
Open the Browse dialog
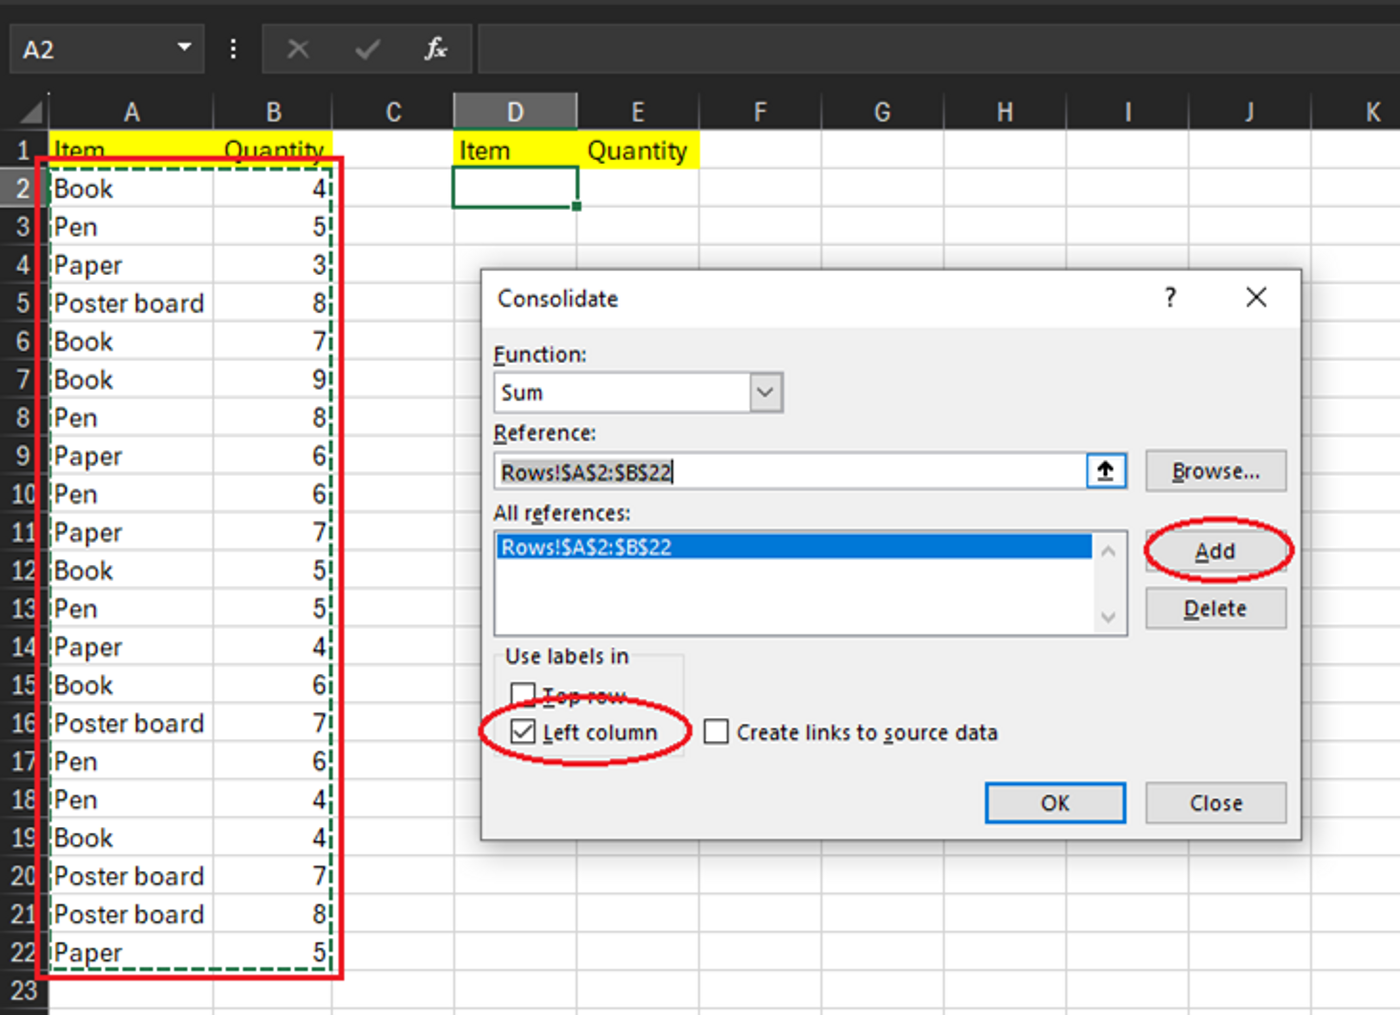(1215, 471)
